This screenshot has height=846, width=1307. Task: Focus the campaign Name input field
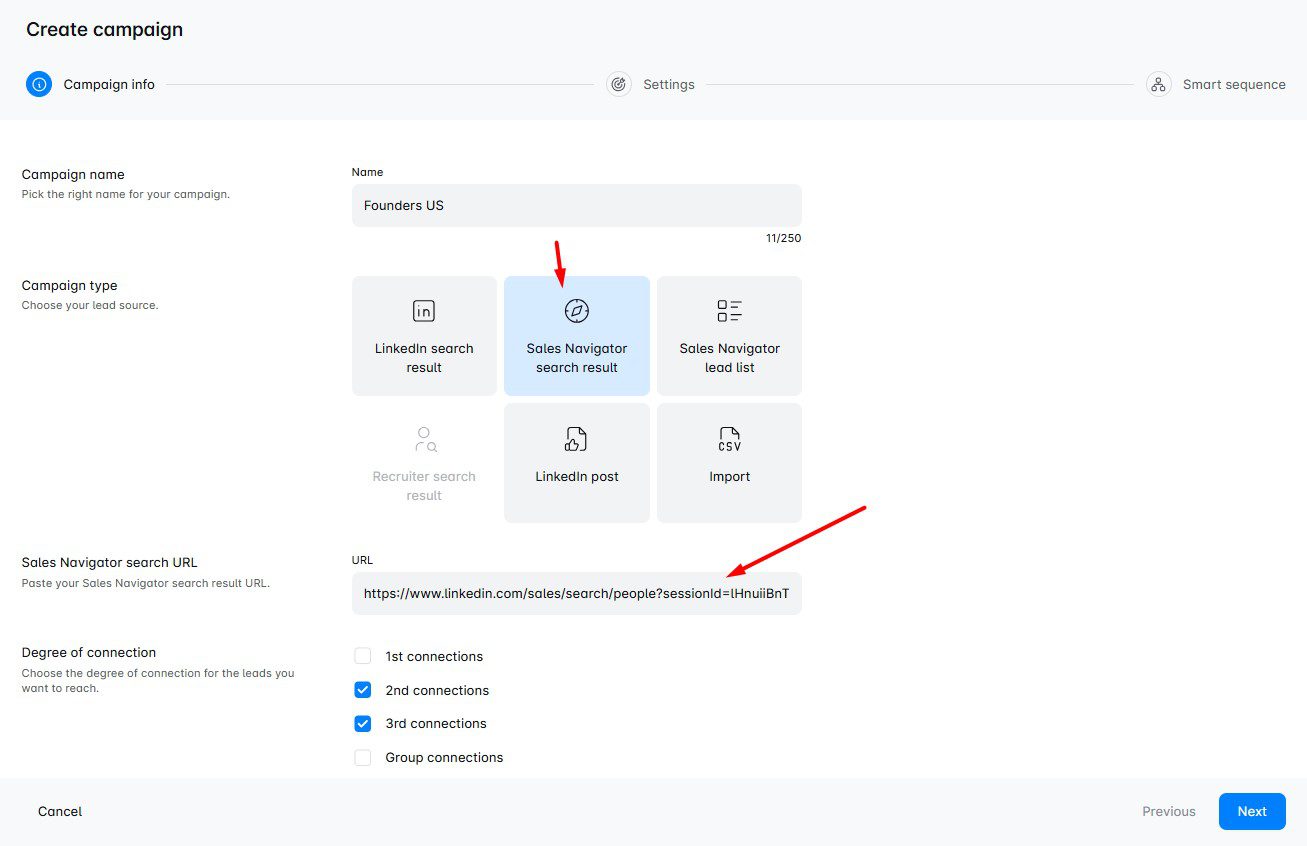coord(577,205)
